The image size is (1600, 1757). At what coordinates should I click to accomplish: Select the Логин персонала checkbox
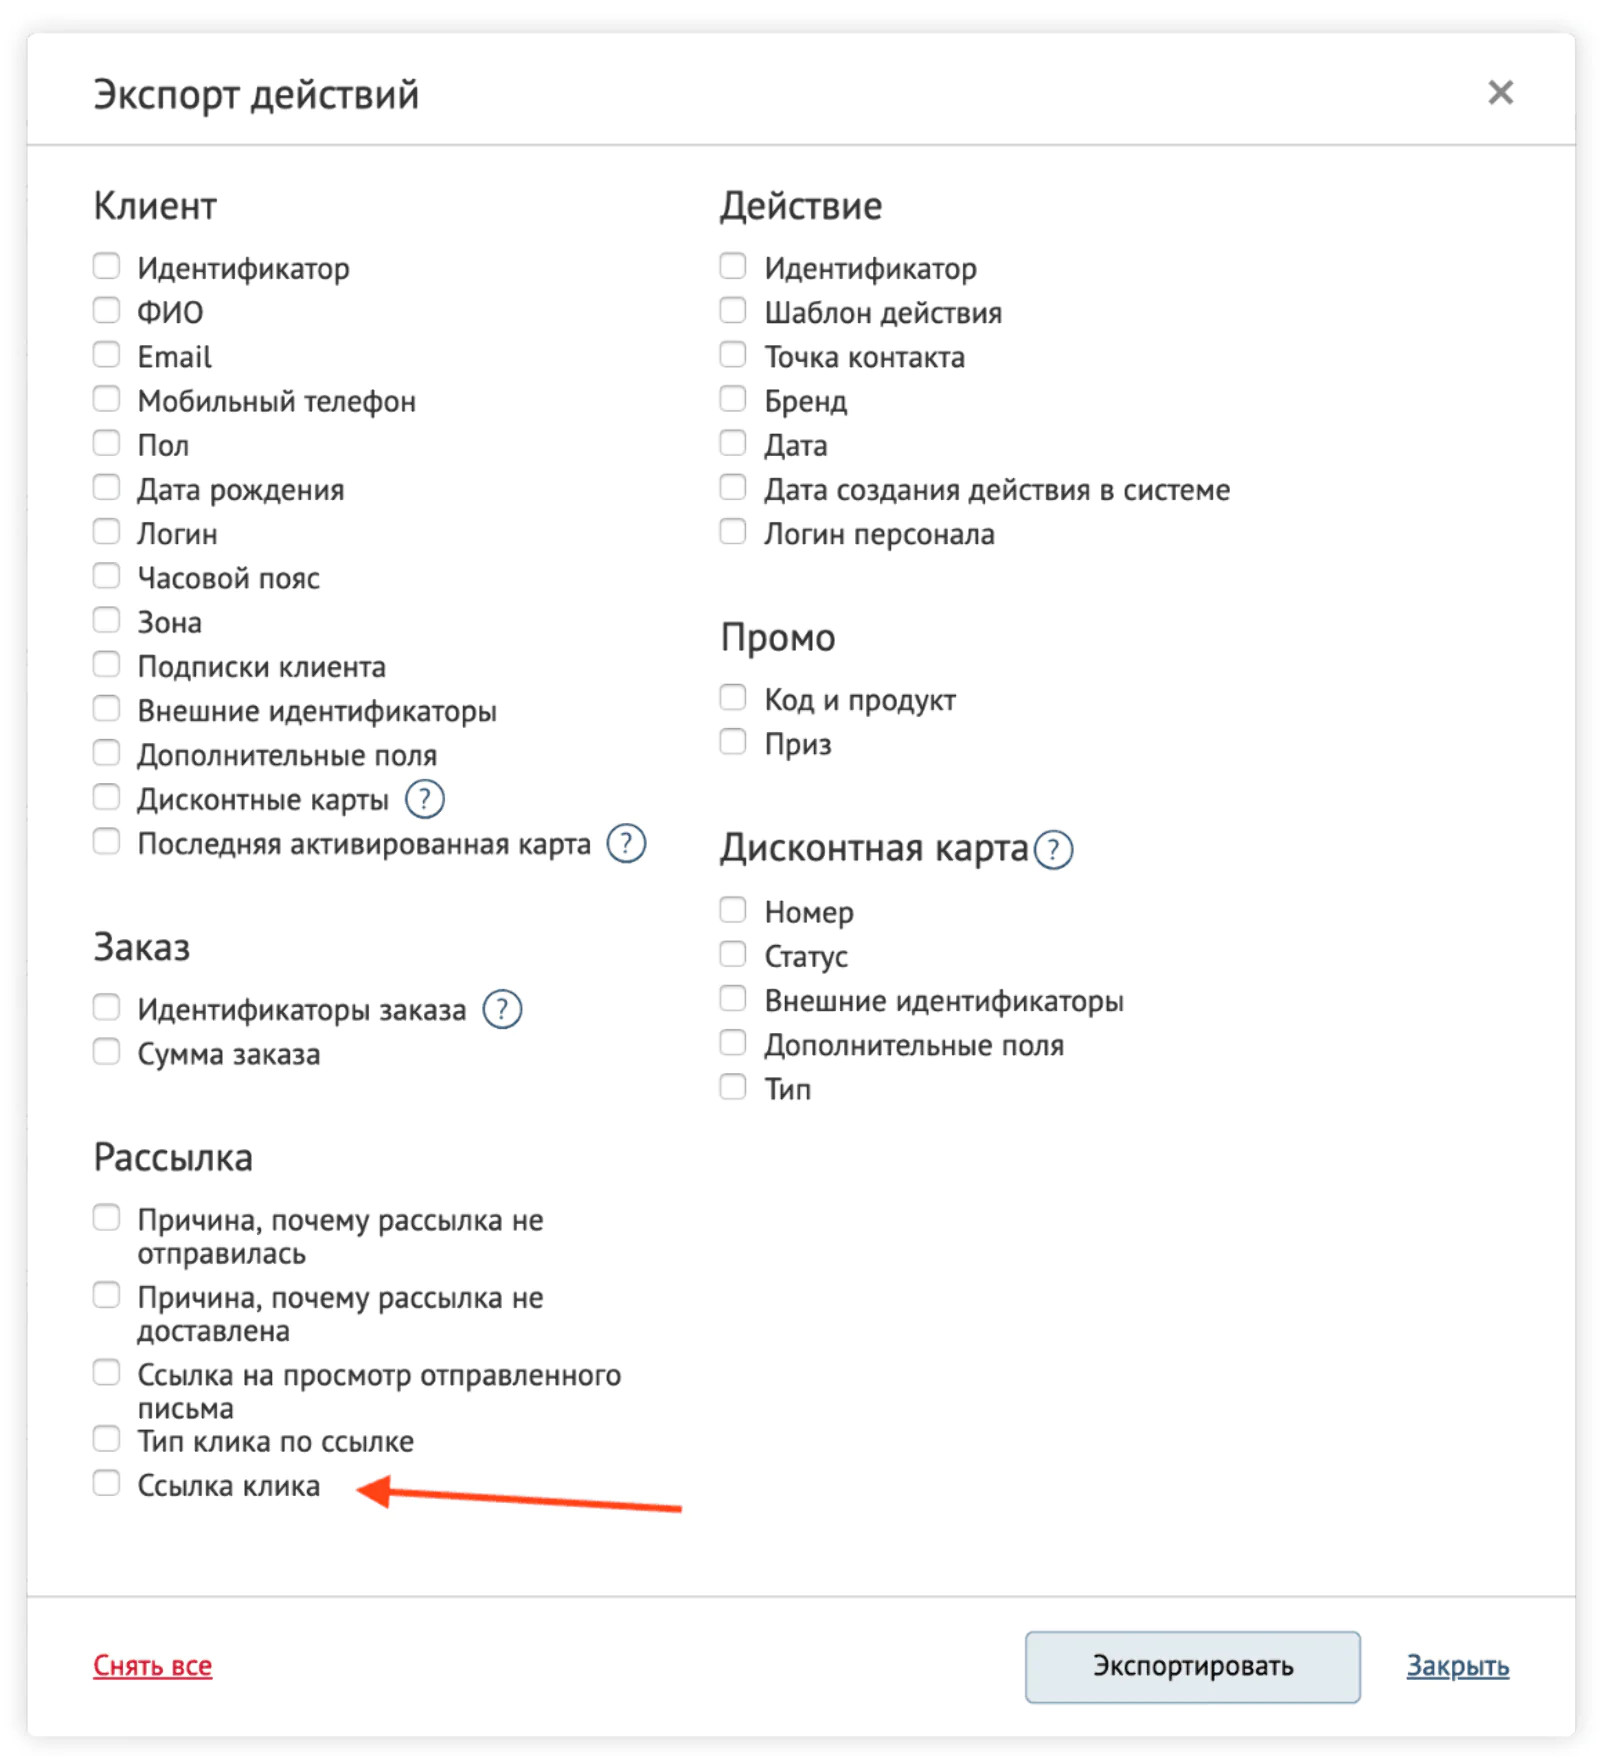[733, 532]
